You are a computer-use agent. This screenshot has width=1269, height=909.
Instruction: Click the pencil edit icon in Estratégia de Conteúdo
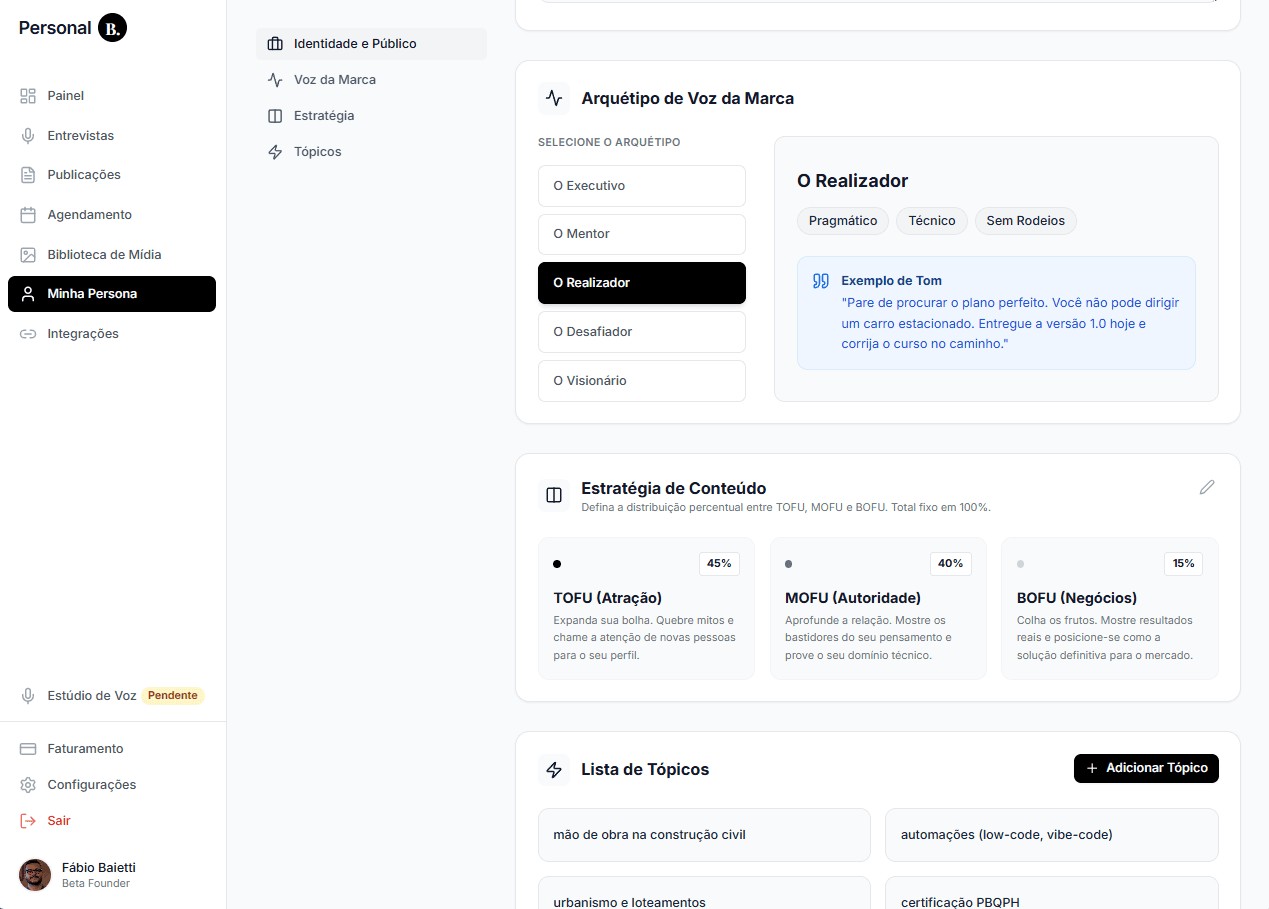[x=1207, y=487]
